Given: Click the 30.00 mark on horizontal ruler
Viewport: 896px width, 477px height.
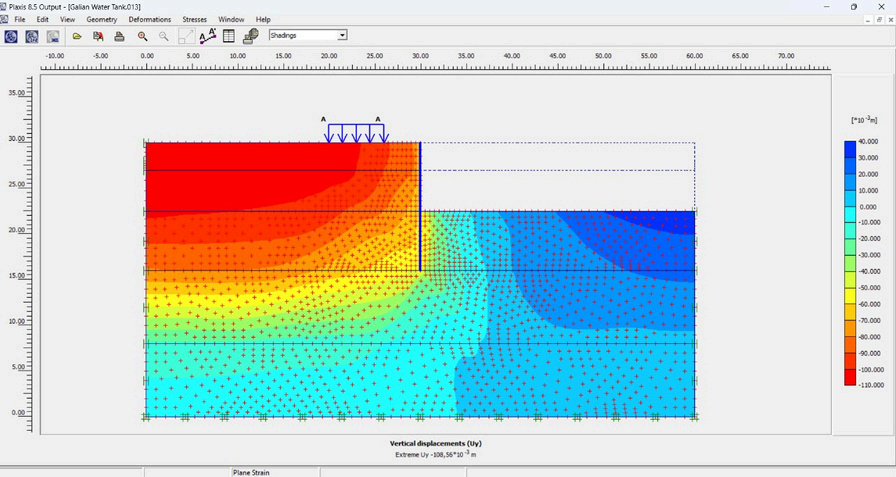Looking at the screenshot, I should click(x=420, y=56).
